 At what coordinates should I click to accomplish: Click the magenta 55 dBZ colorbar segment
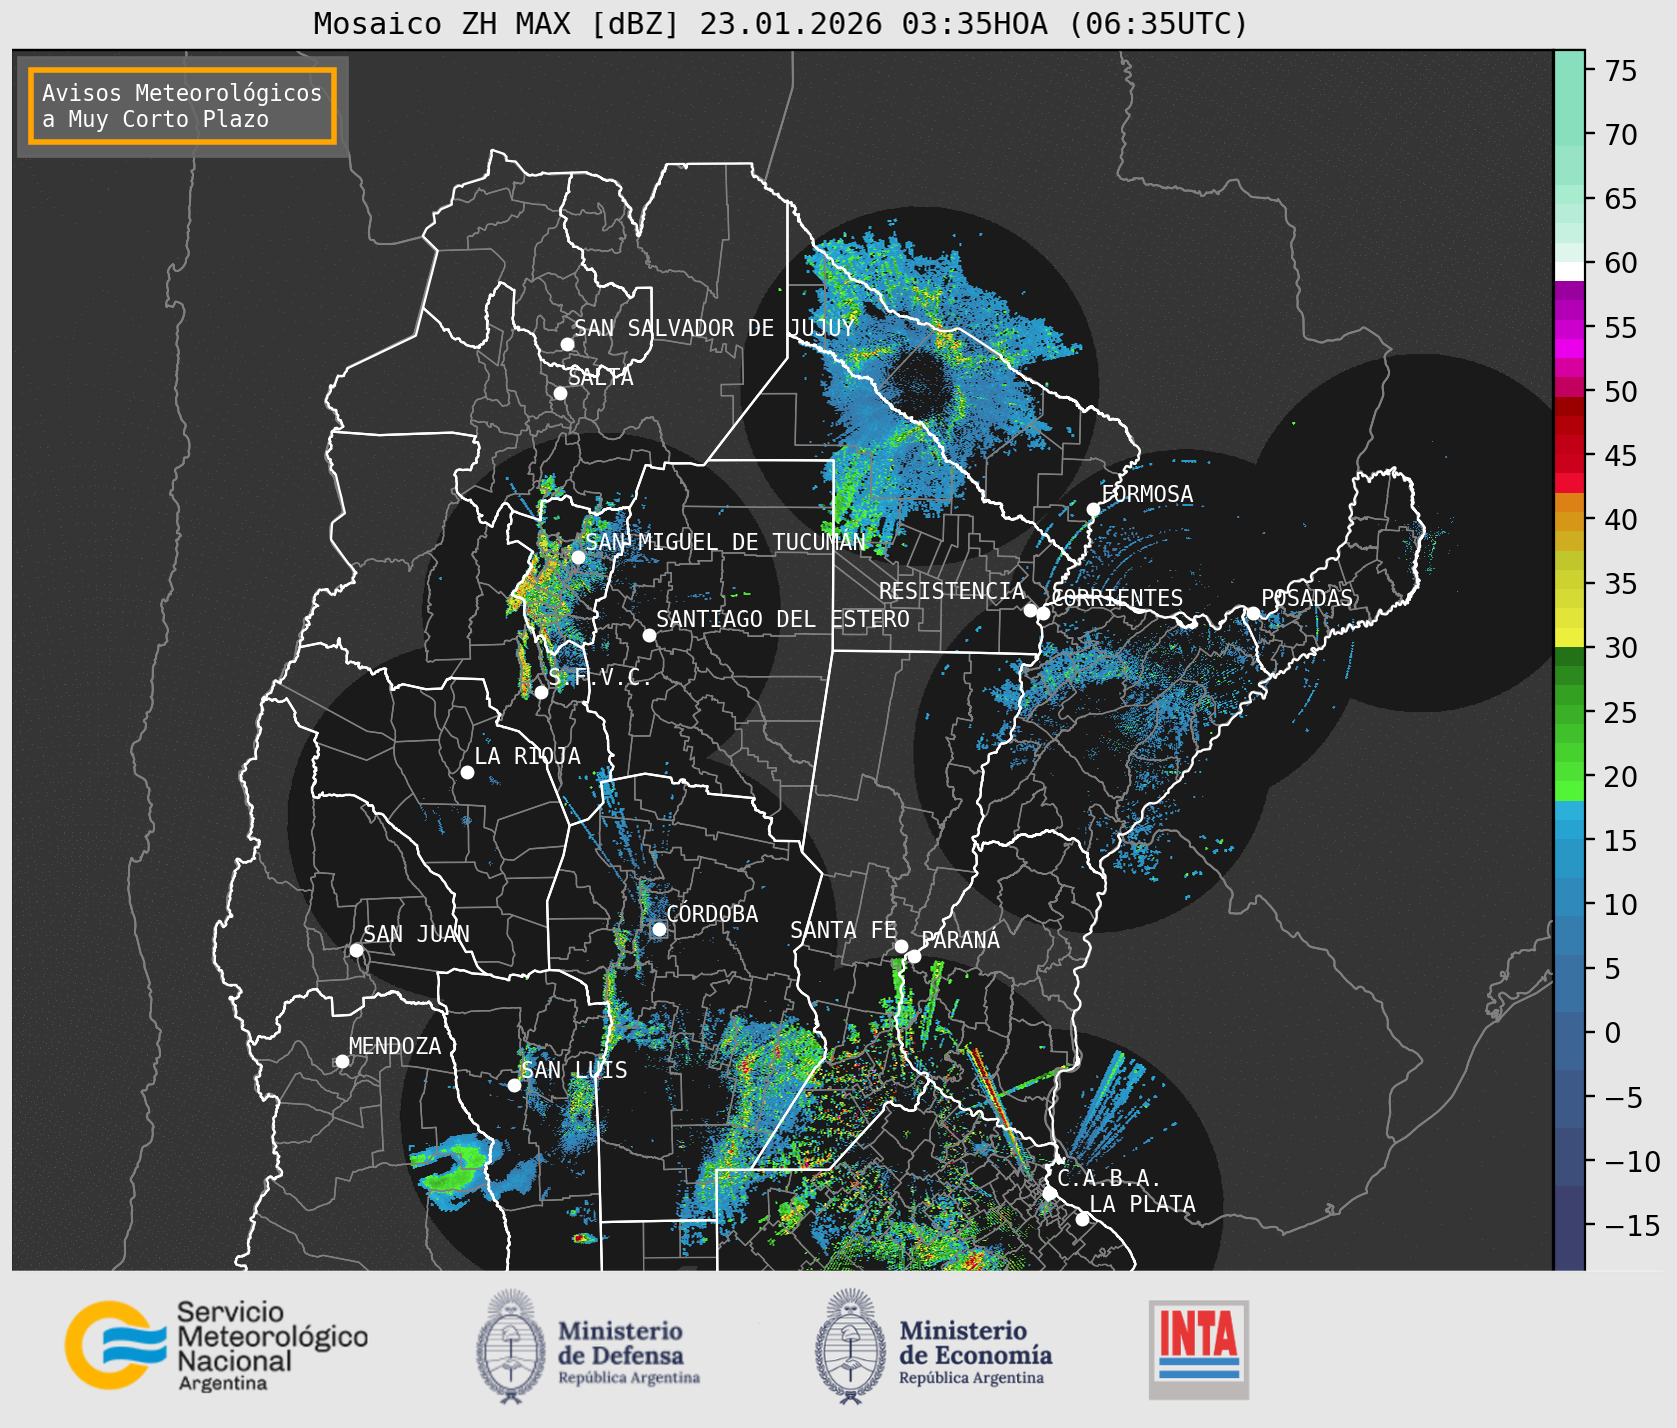click(1569, 329)
